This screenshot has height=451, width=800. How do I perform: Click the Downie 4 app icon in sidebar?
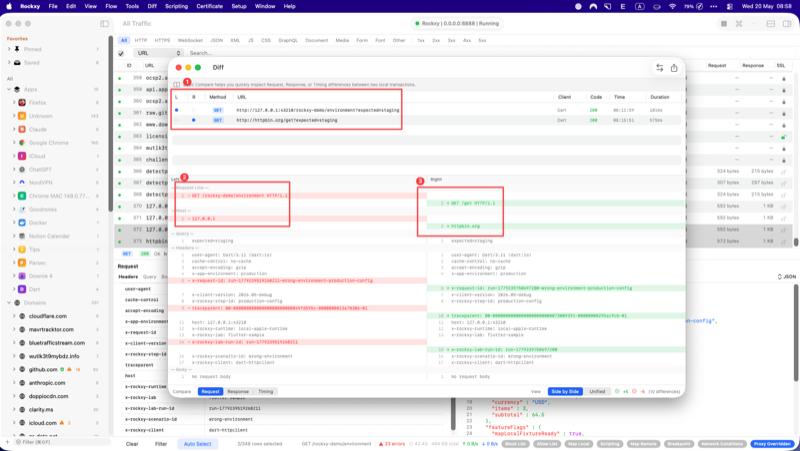tap(22, 276)
